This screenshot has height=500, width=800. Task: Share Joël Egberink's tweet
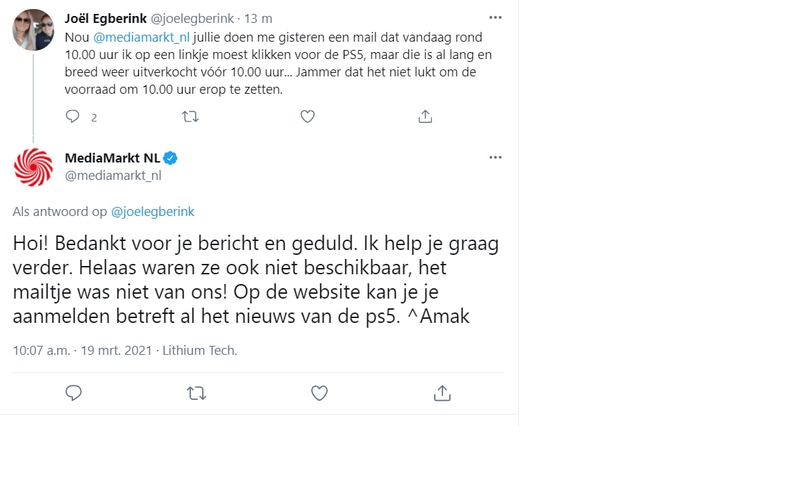pos(425,117)
